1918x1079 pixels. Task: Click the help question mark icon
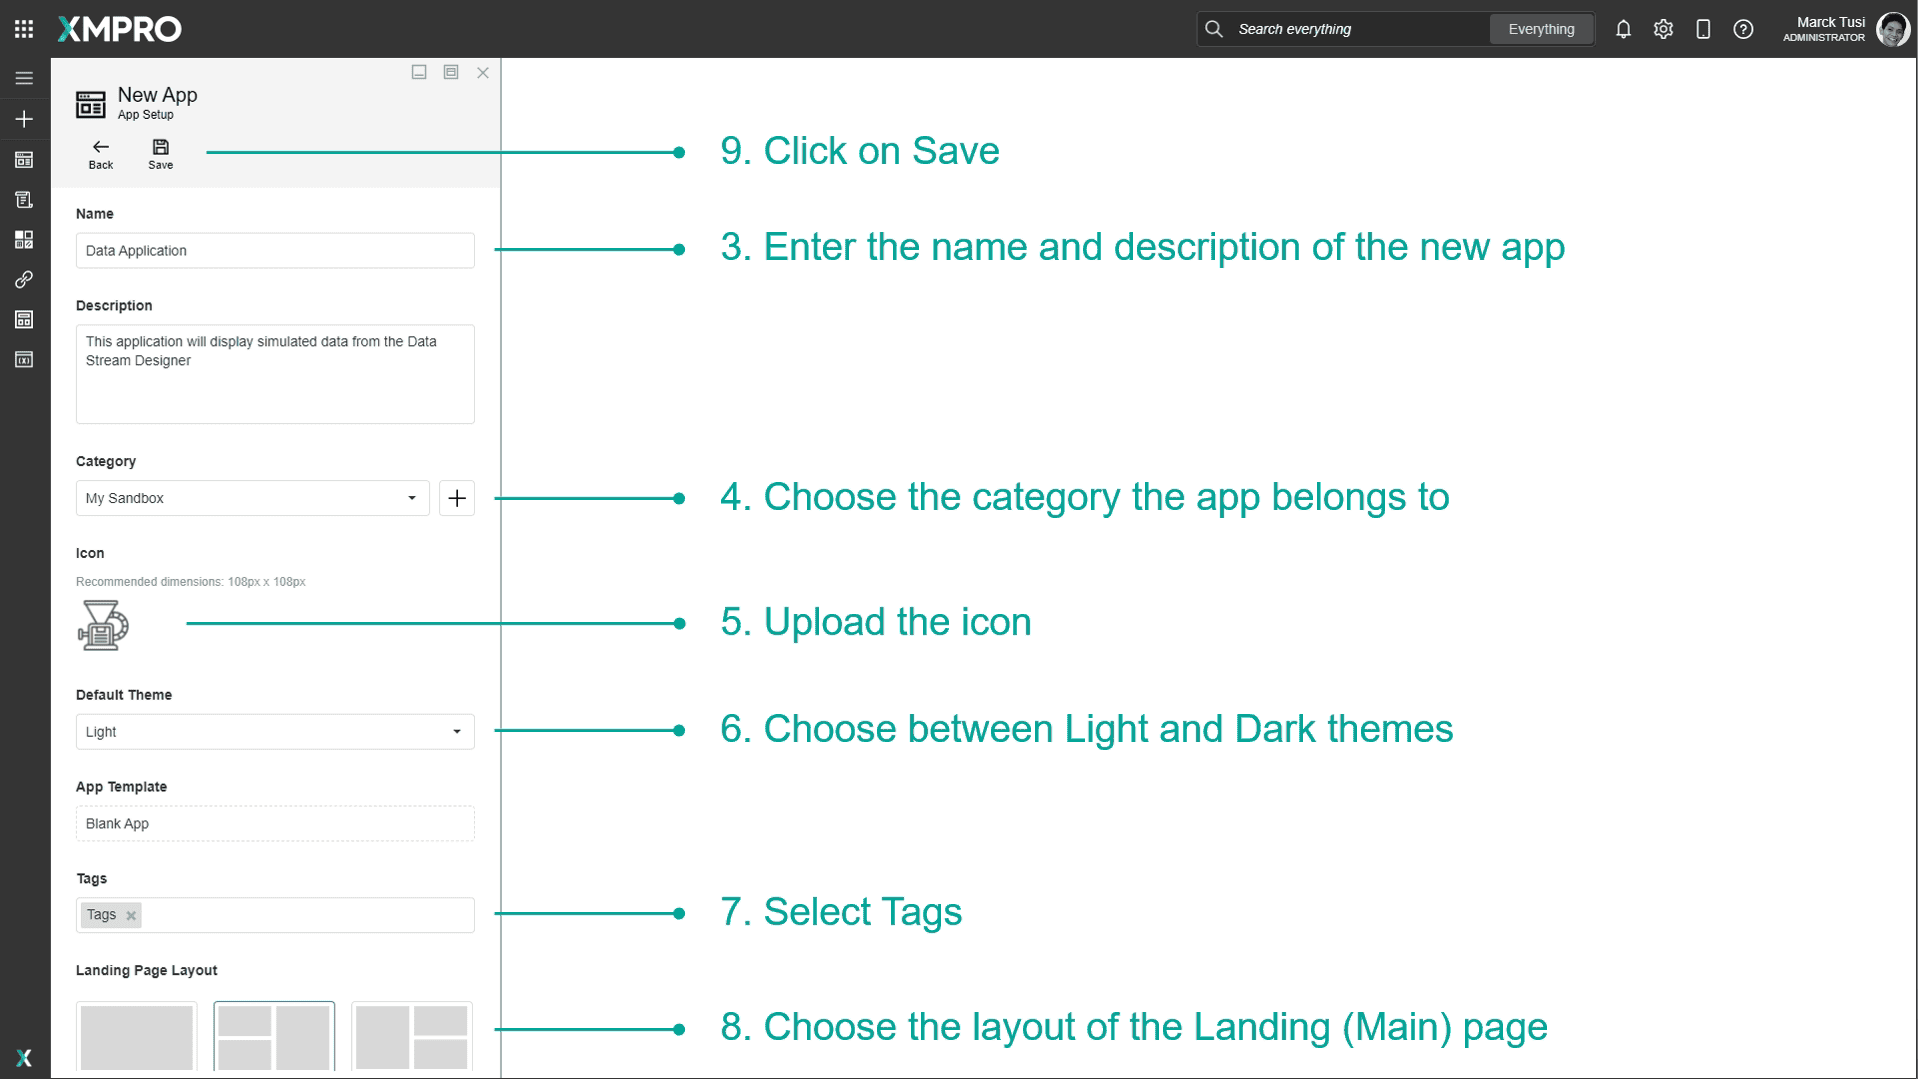point(1743,29)
